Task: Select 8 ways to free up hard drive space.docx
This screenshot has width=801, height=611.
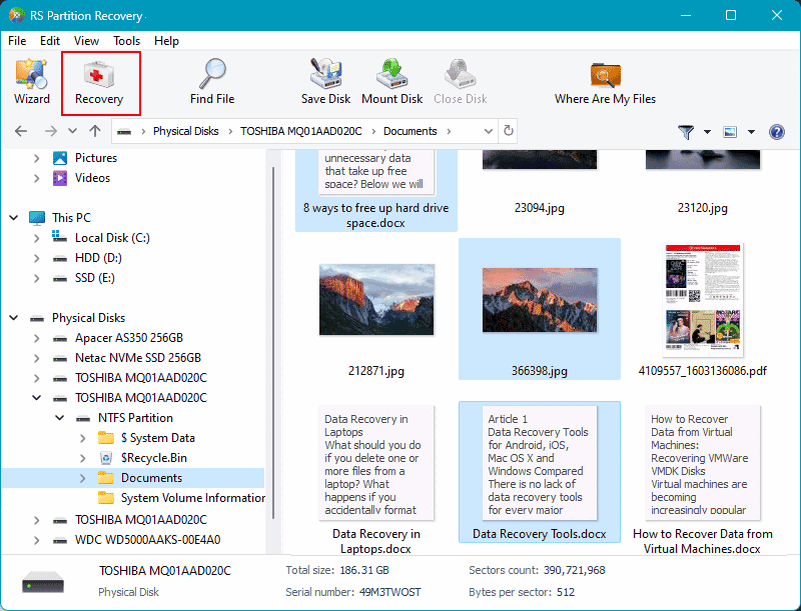Action: point(376,191)
